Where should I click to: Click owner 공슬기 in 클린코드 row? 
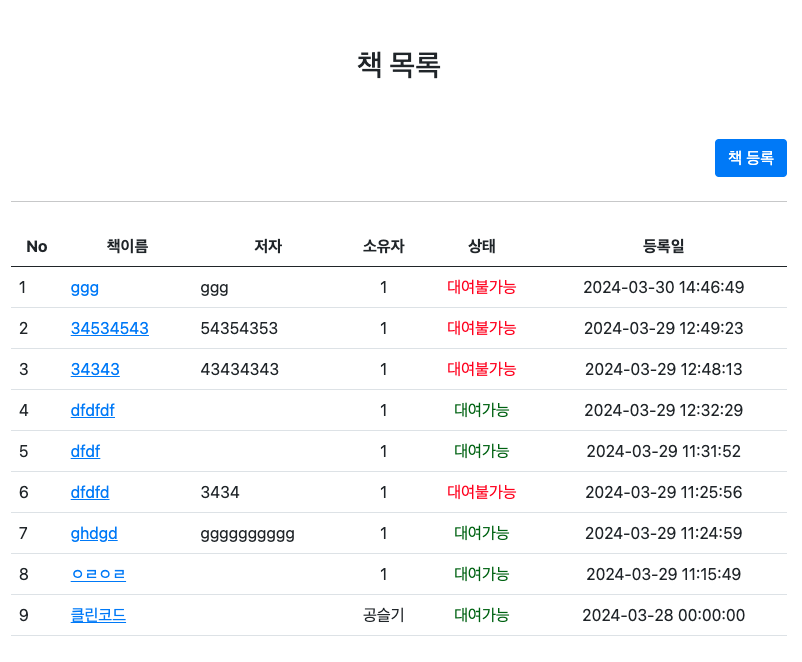tap(384, 614)
